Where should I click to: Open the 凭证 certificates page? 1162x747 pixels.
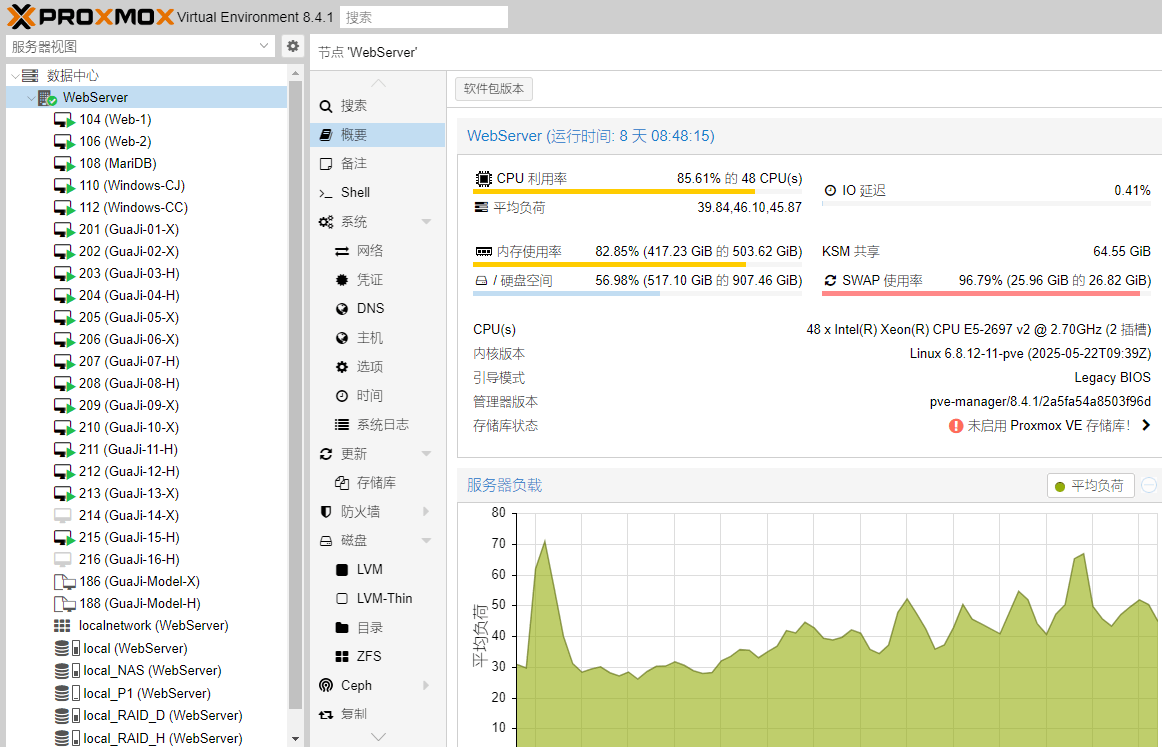pos(377,280)
